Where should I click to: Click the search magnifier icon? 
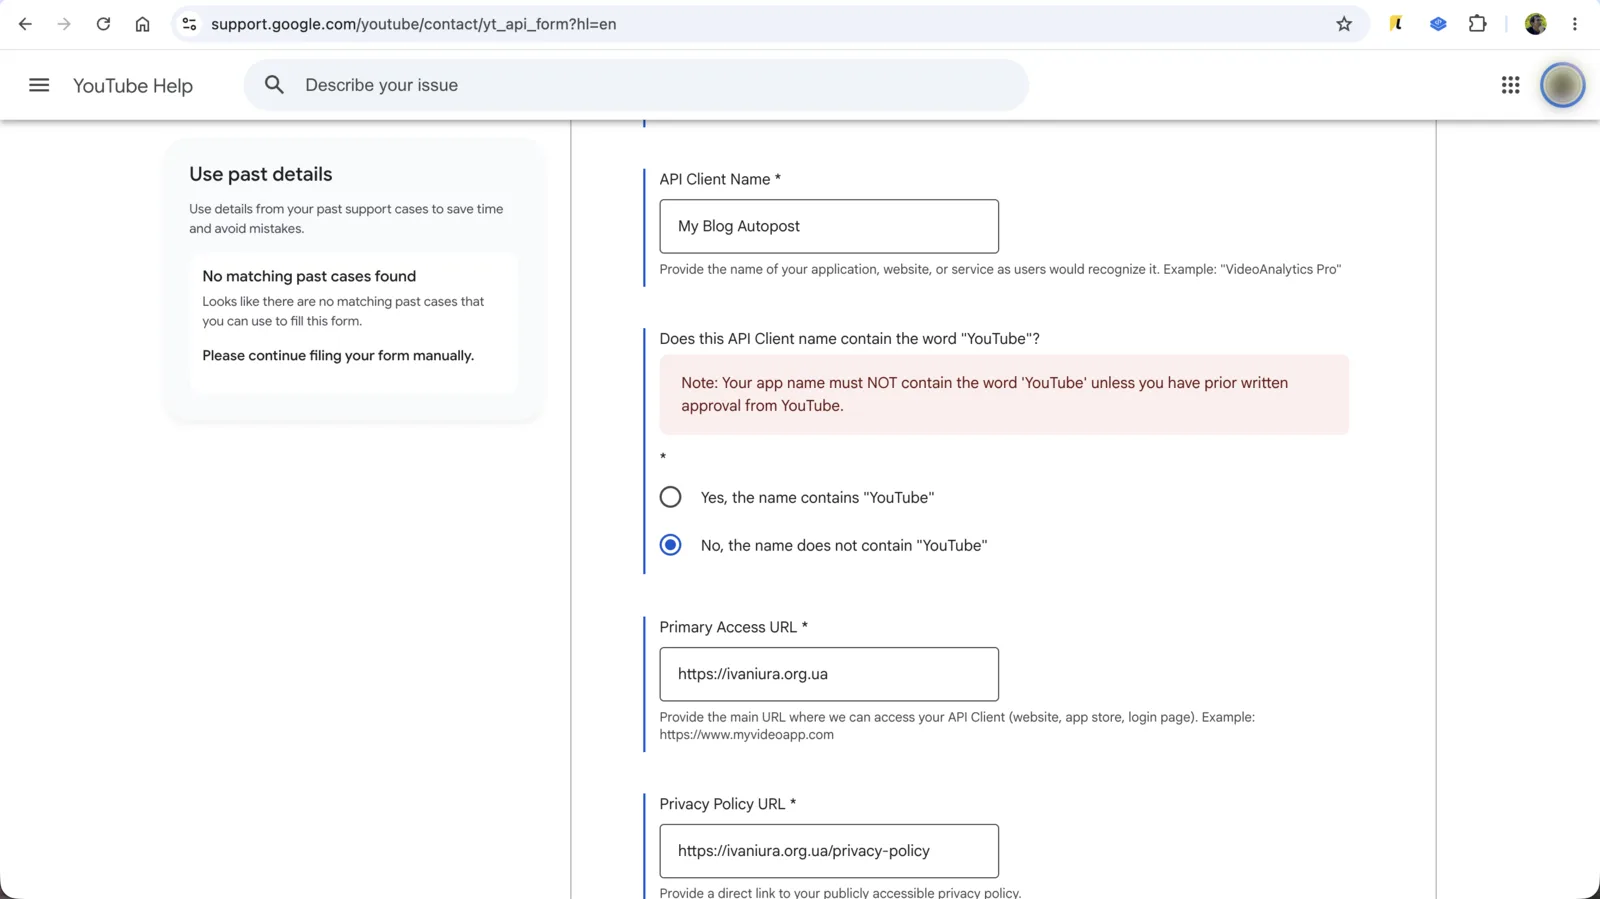click(274, 85)
